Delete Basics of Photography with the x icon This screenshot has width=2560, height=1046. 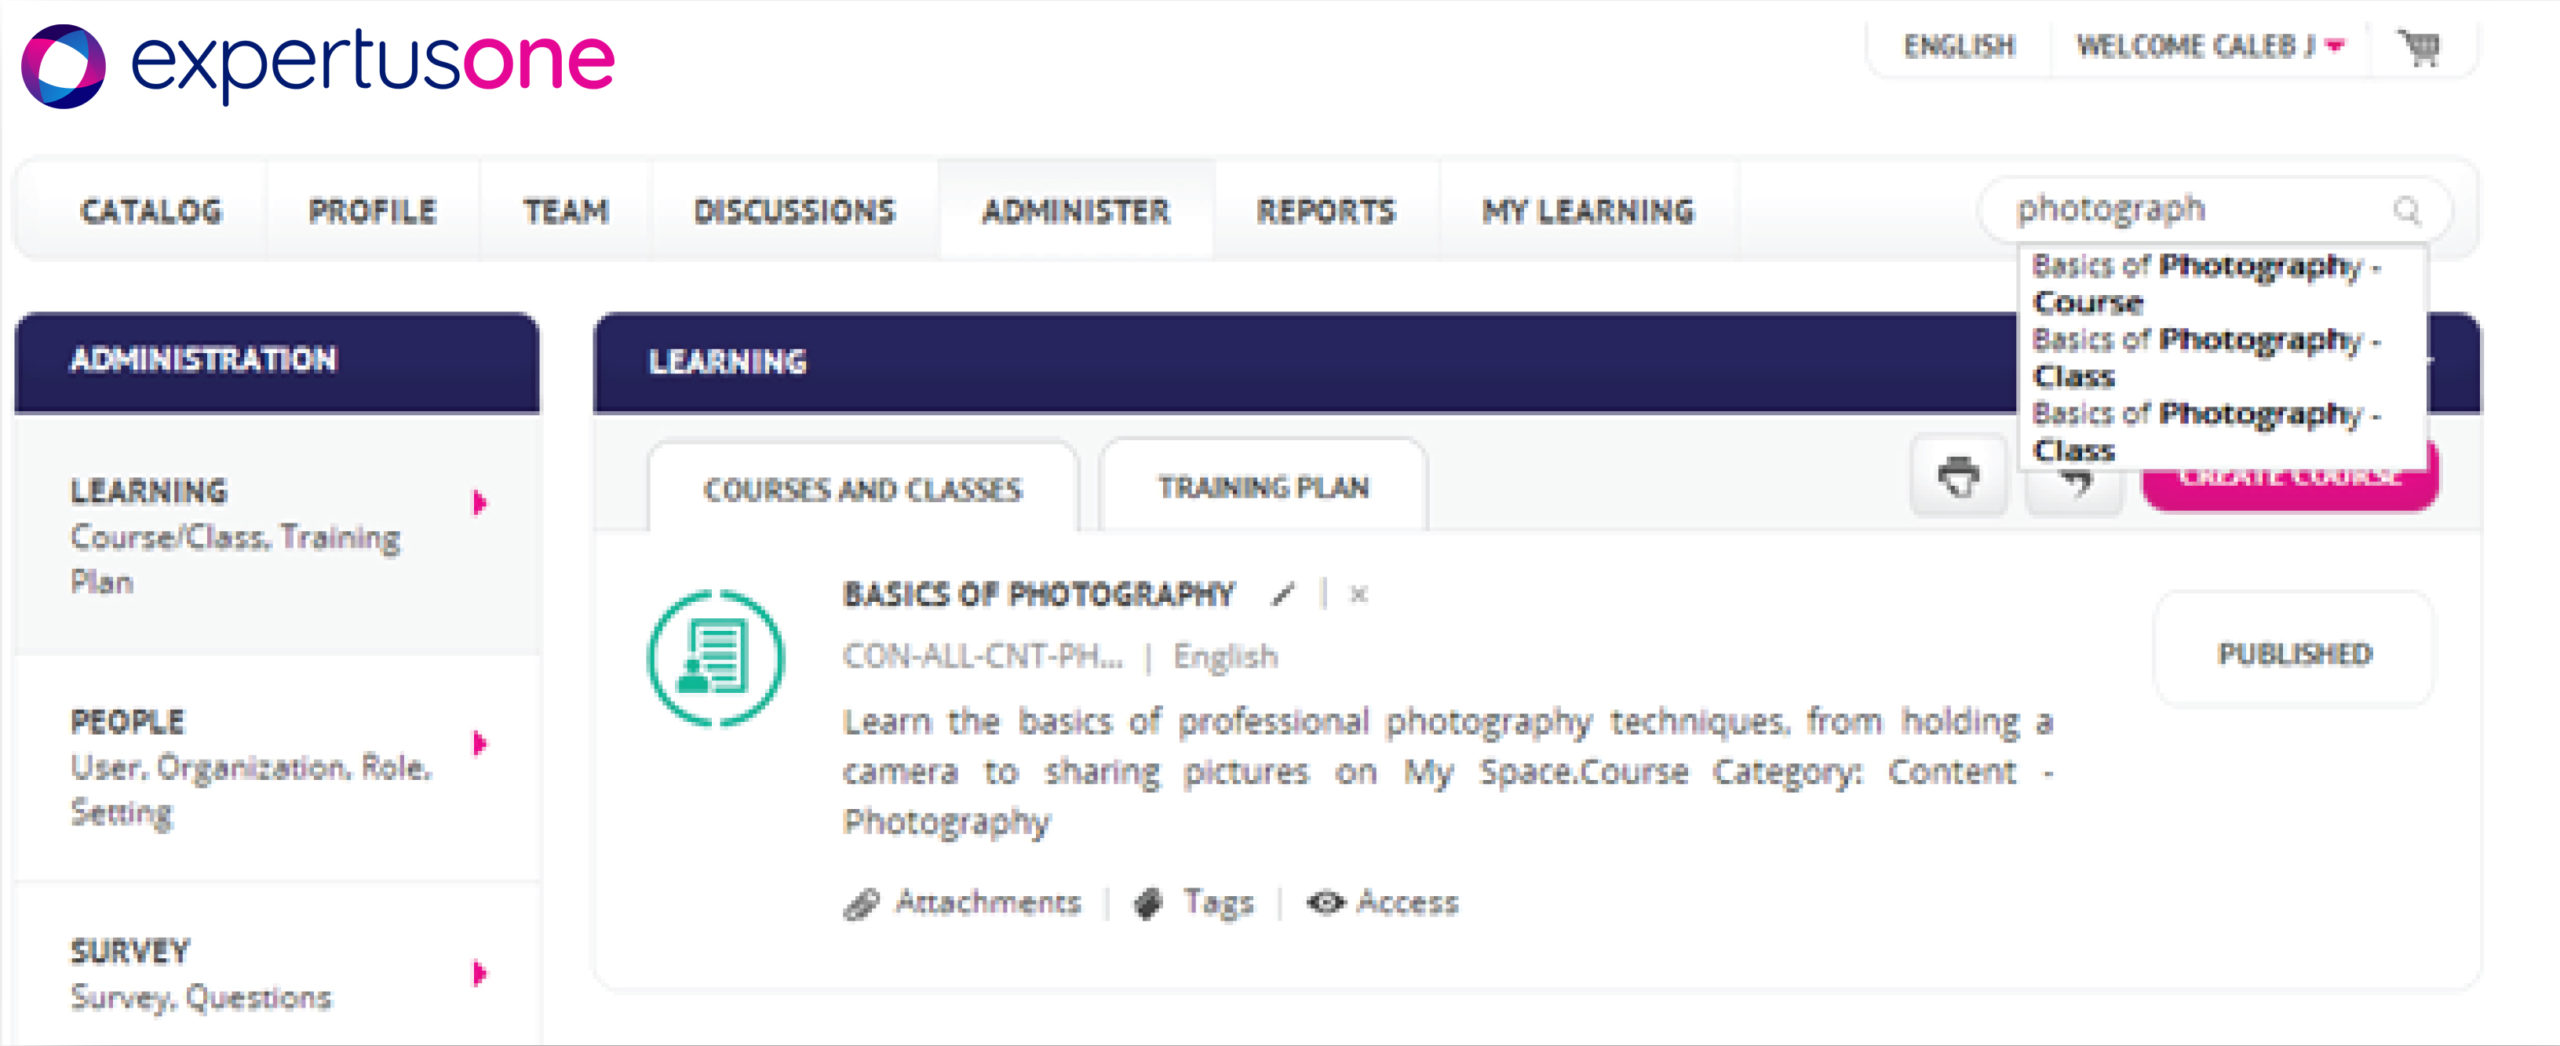pos(1358,595)
